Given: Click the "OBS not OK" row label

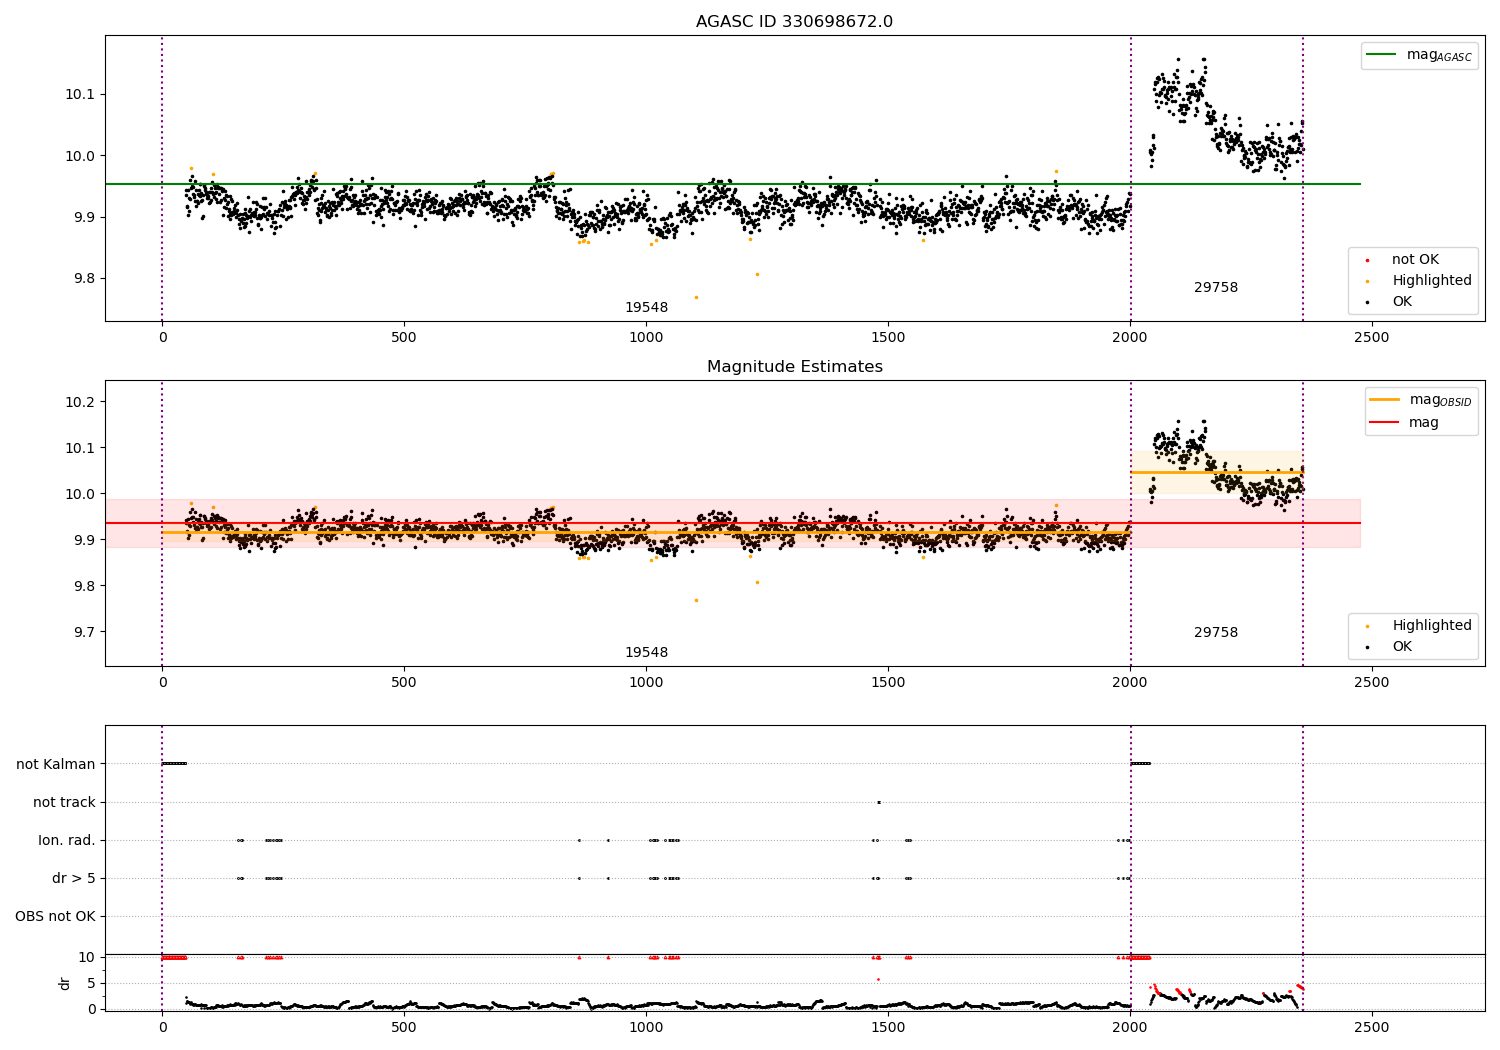Looking at the screenshot, I should 55,916.
